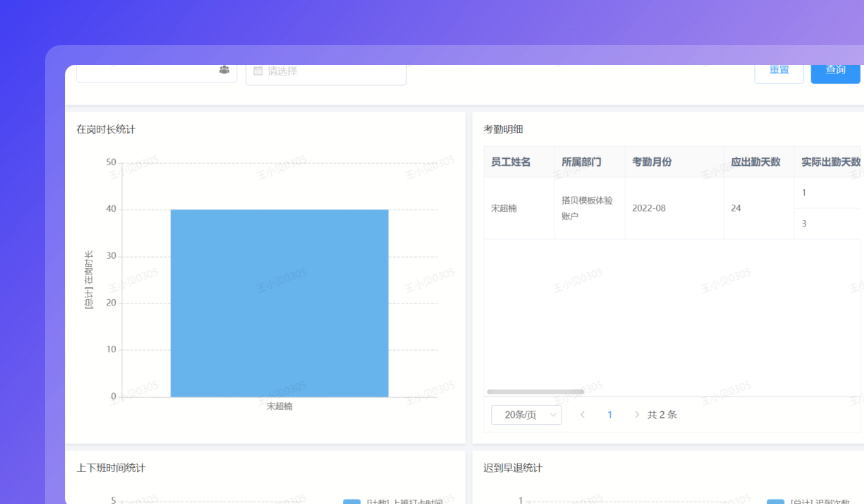Viewport: 864px width, 504px height.
Task: Open the 20条/页 page size dropdown
Action: [x=526, y=415]
